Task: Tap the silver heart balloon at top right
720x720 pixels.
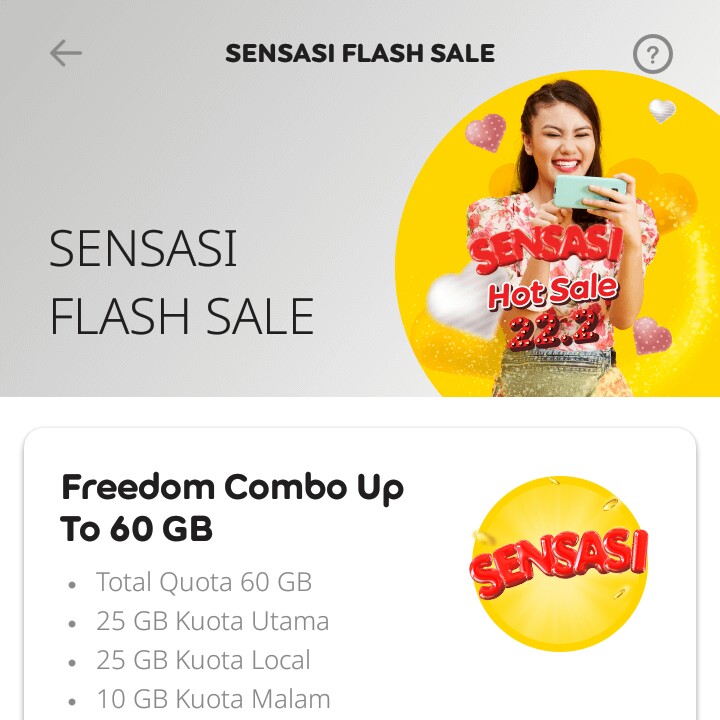Action: coord(662,111)
